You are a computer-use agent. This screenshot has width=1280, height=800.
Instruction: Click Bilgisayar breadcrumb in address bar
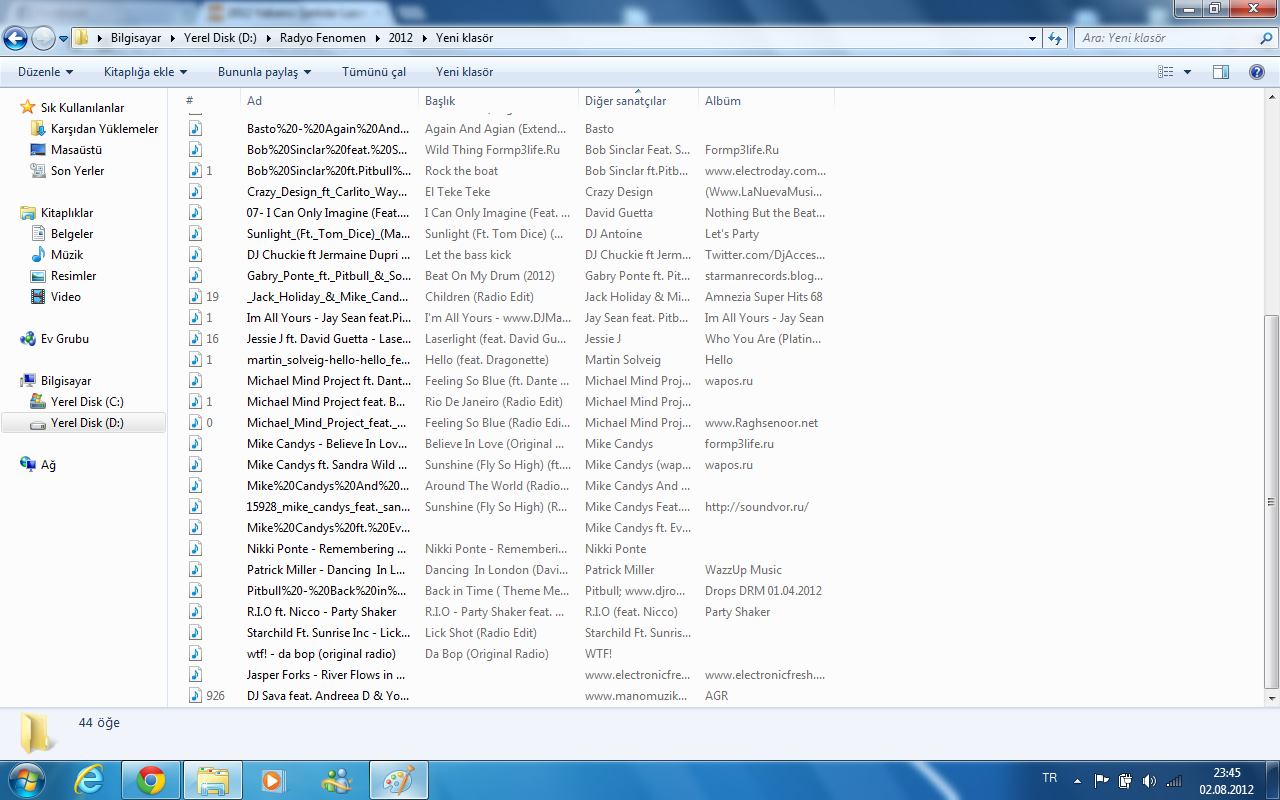click(x=137, y=38)
